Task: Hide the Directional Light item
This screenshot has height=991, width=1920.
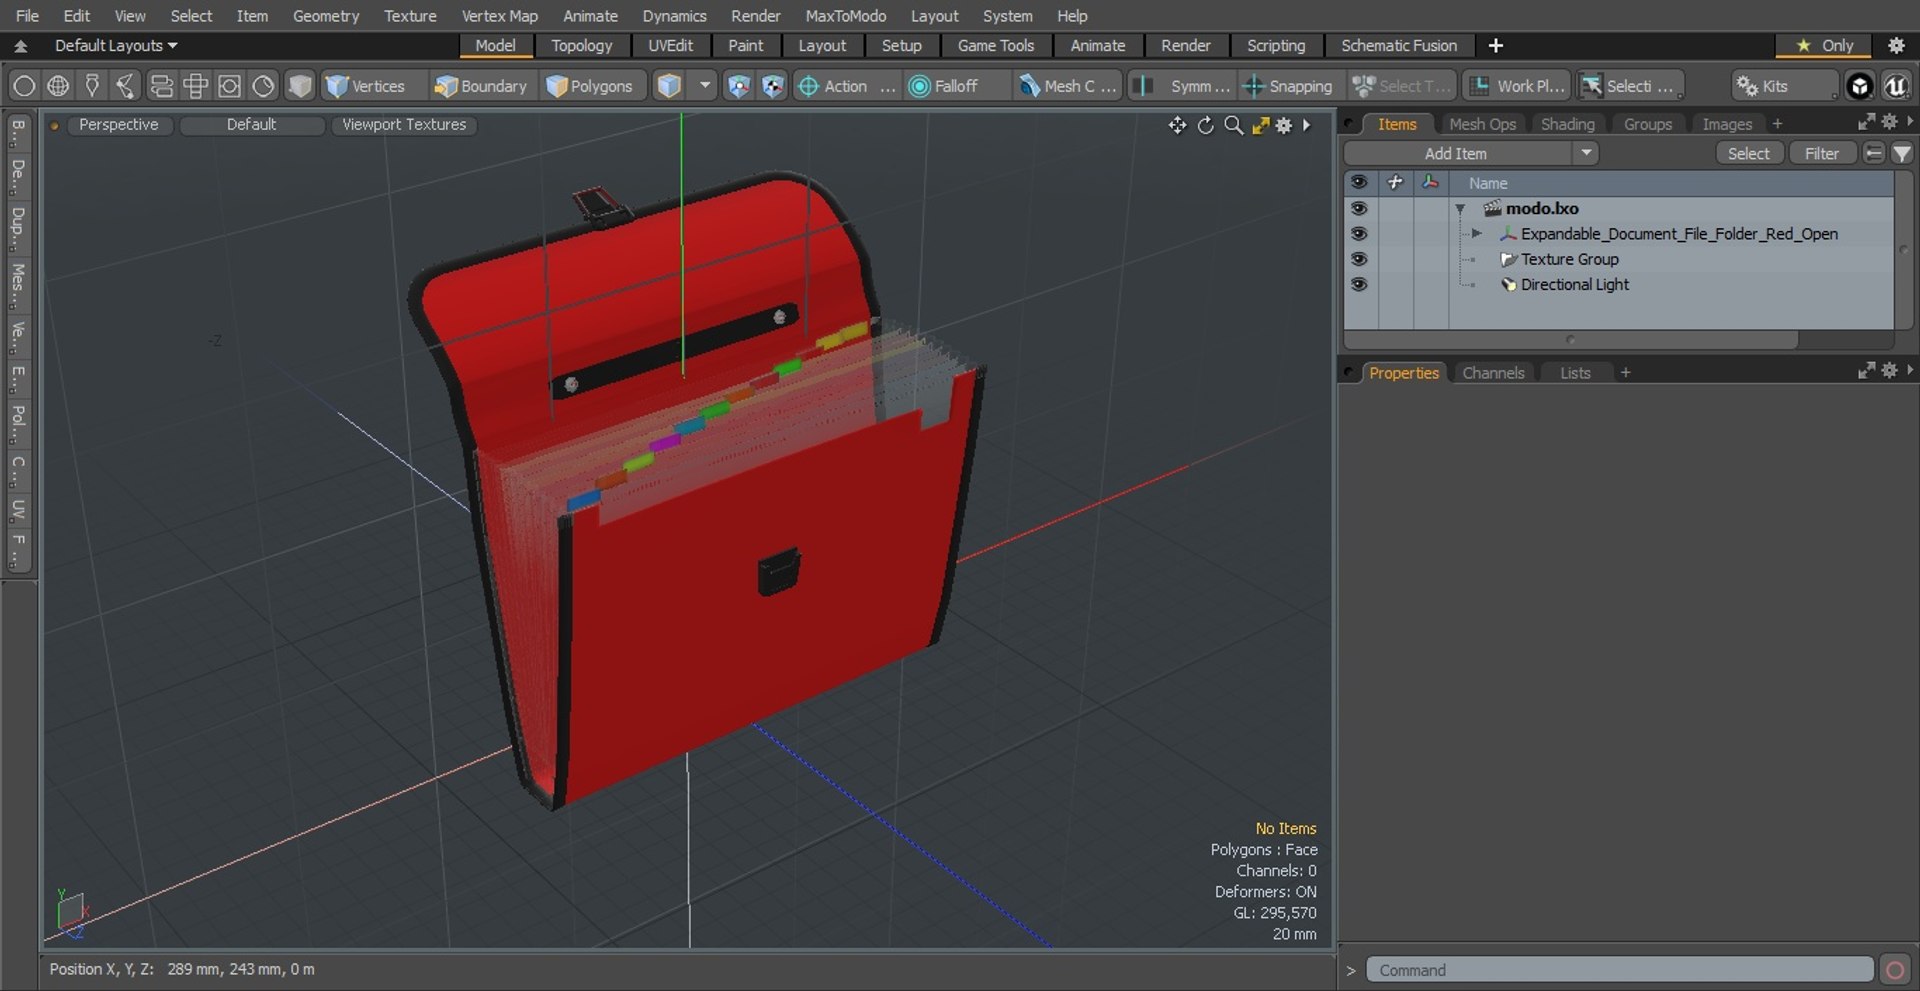Action: [x=1358, y=284]
